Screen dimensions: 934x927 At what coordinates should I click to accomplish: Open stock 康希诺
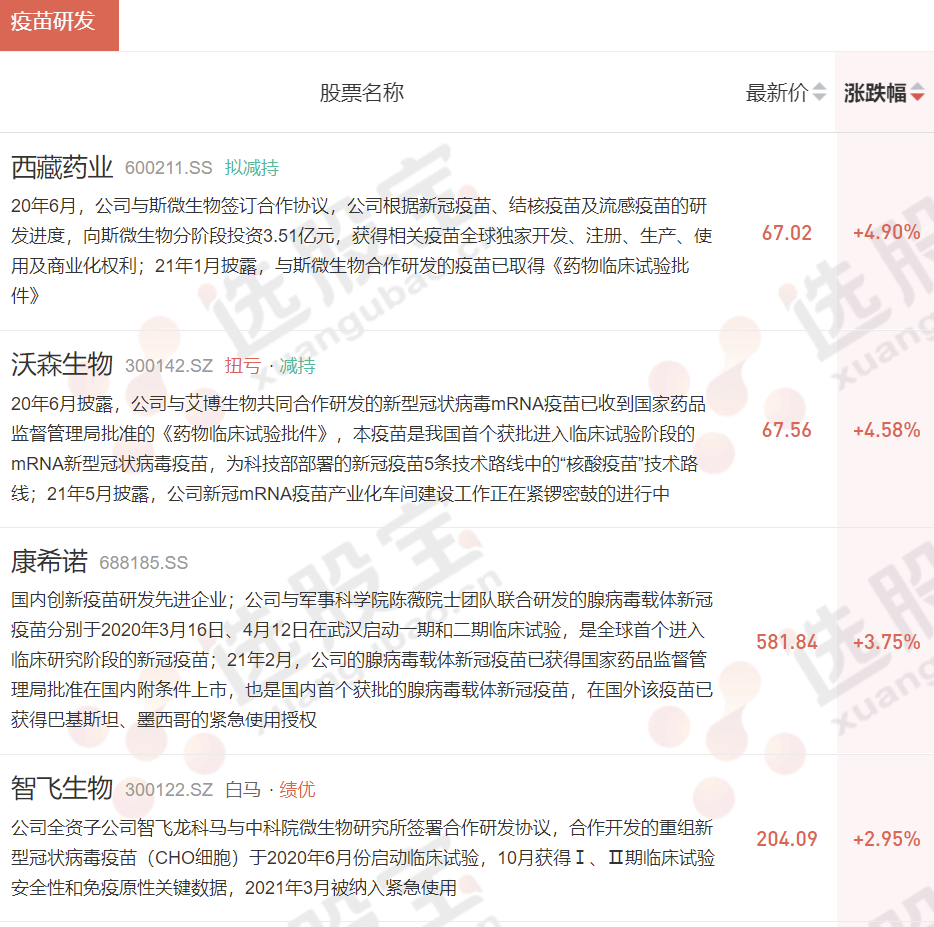pos(49,562)
